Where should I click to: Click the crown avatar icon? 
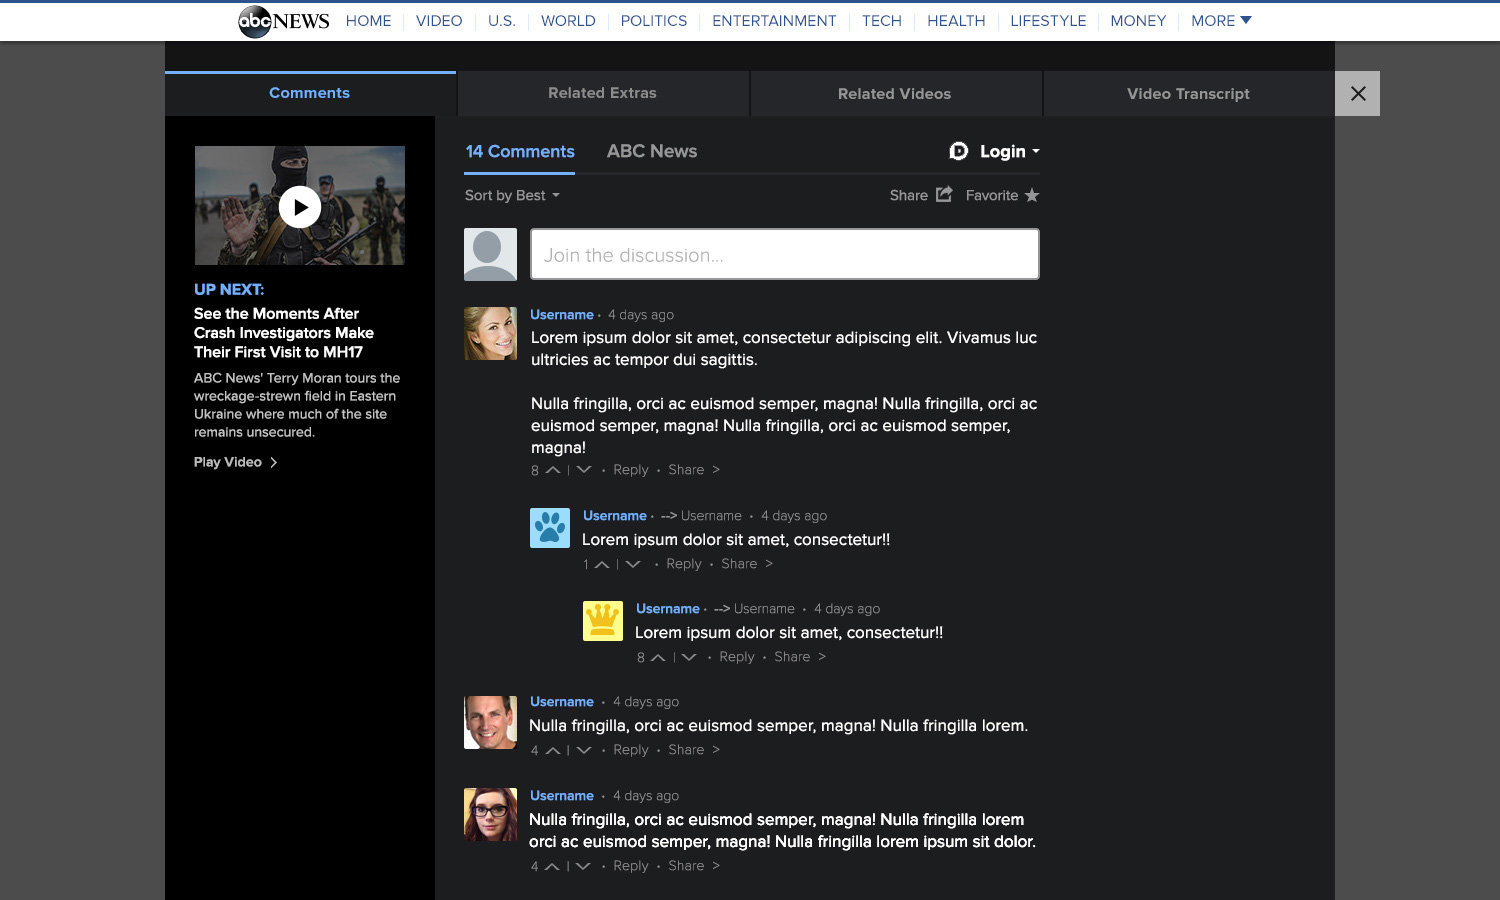click(x=603, y=621)
